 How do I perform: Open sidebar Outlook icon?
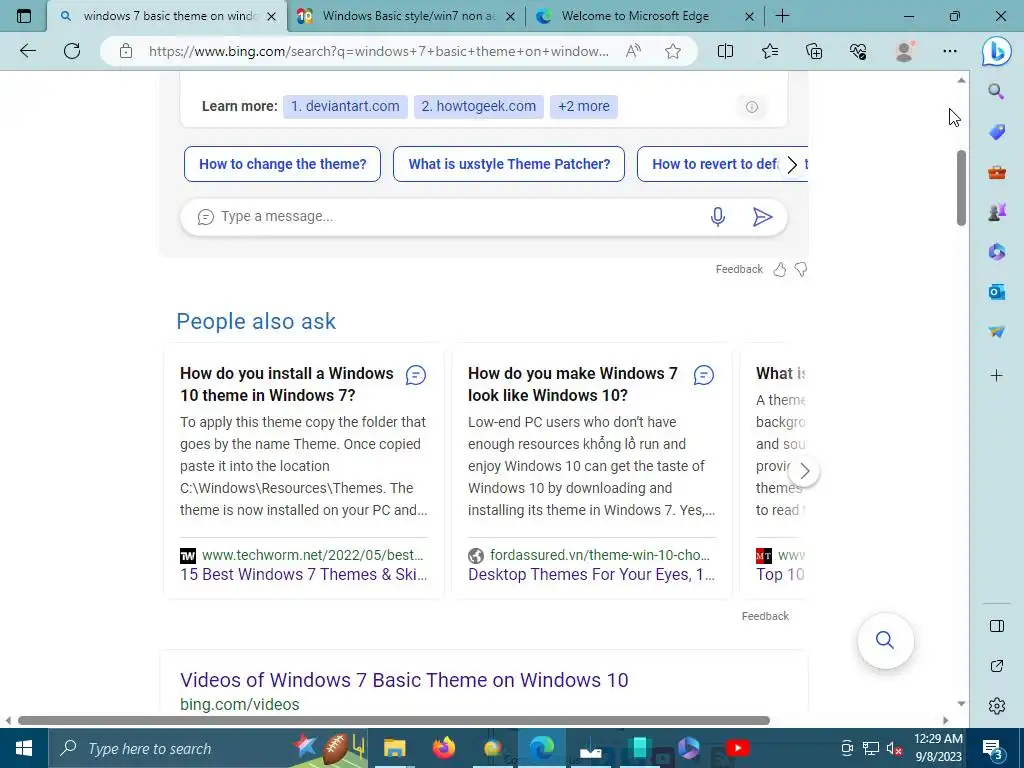pos(997,292)
